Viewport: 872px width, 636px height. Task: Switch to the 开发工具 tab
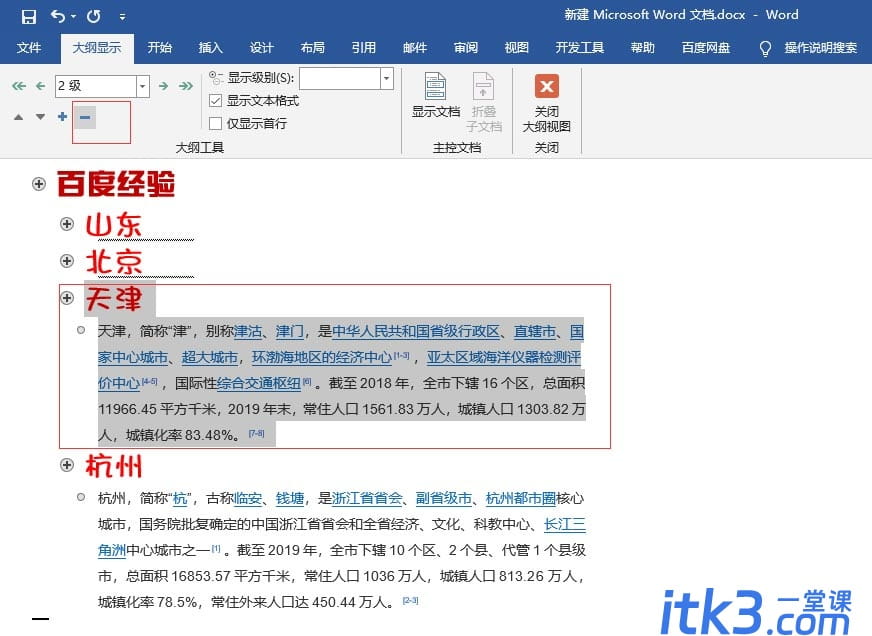coord(579,48)
